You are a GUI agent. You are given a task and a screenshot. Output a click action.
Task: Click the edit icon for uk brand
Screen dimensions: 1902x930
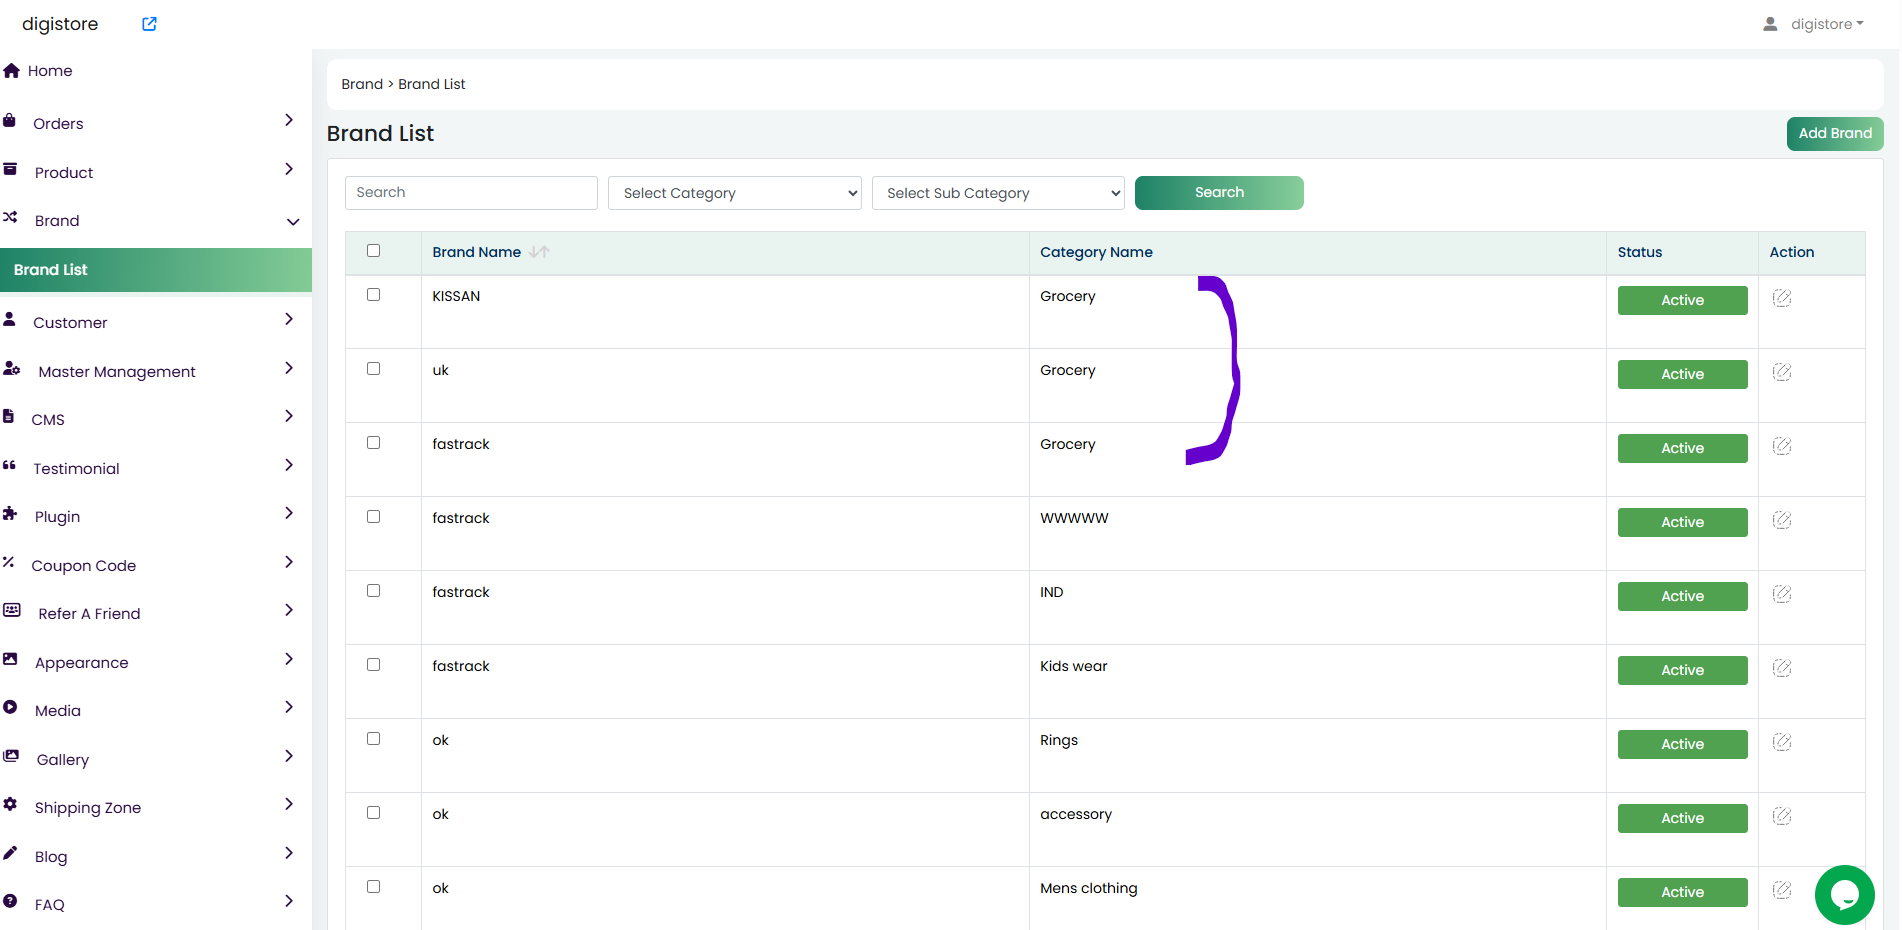1782,372
